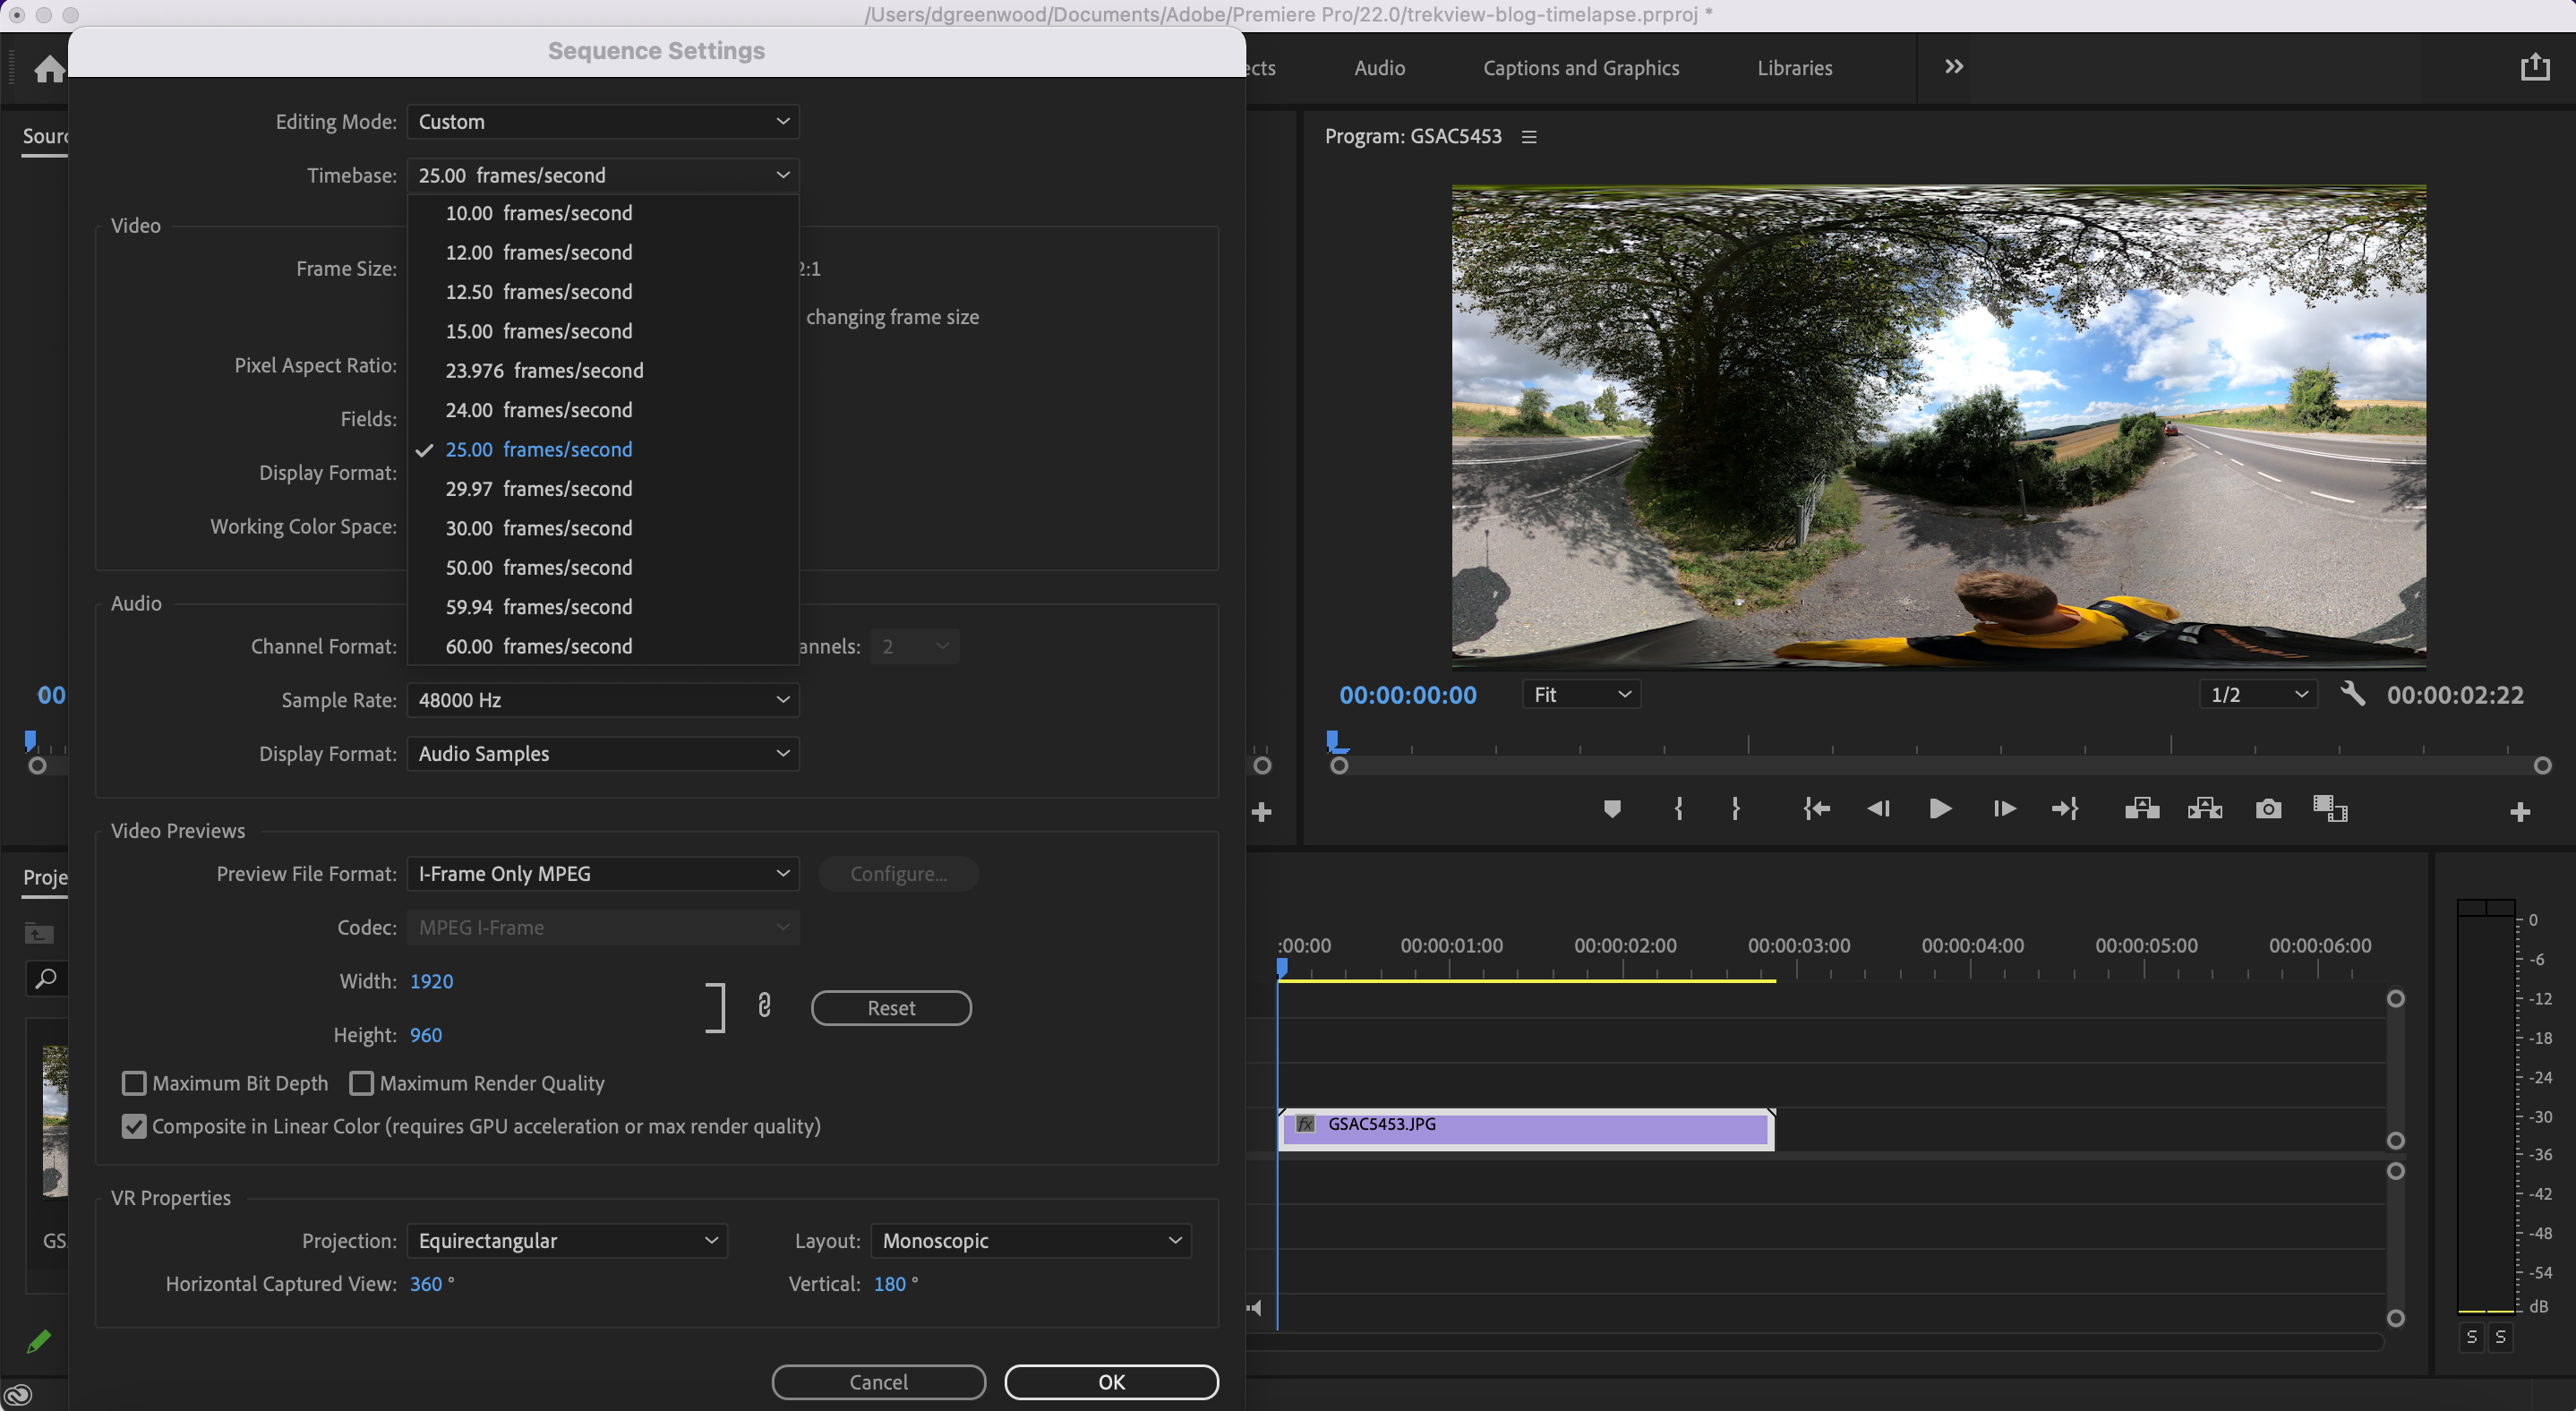Open the Captions and Graphics workspace

1580,67
